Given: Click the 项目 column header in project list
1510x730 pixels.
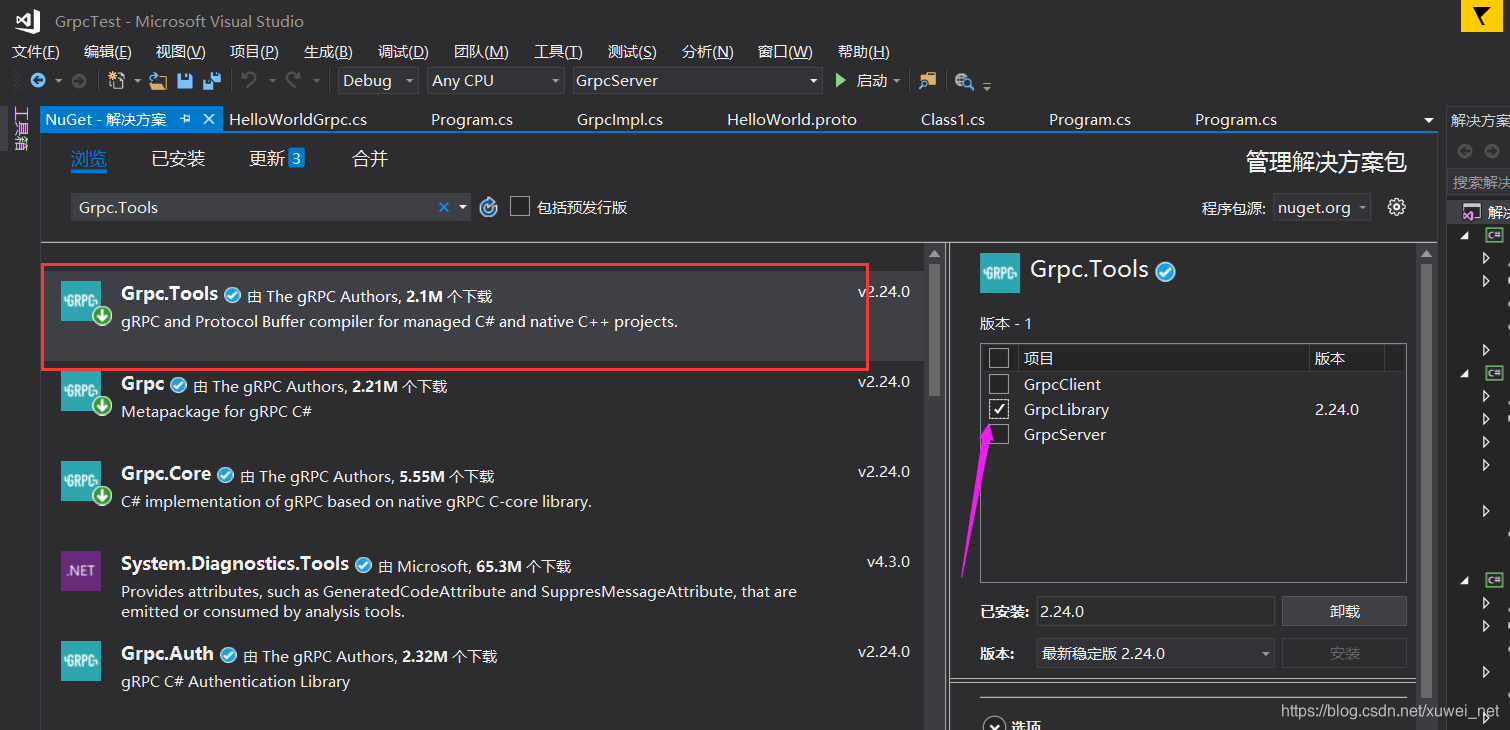Looking at the screenshot, I should click(1163, 358).
